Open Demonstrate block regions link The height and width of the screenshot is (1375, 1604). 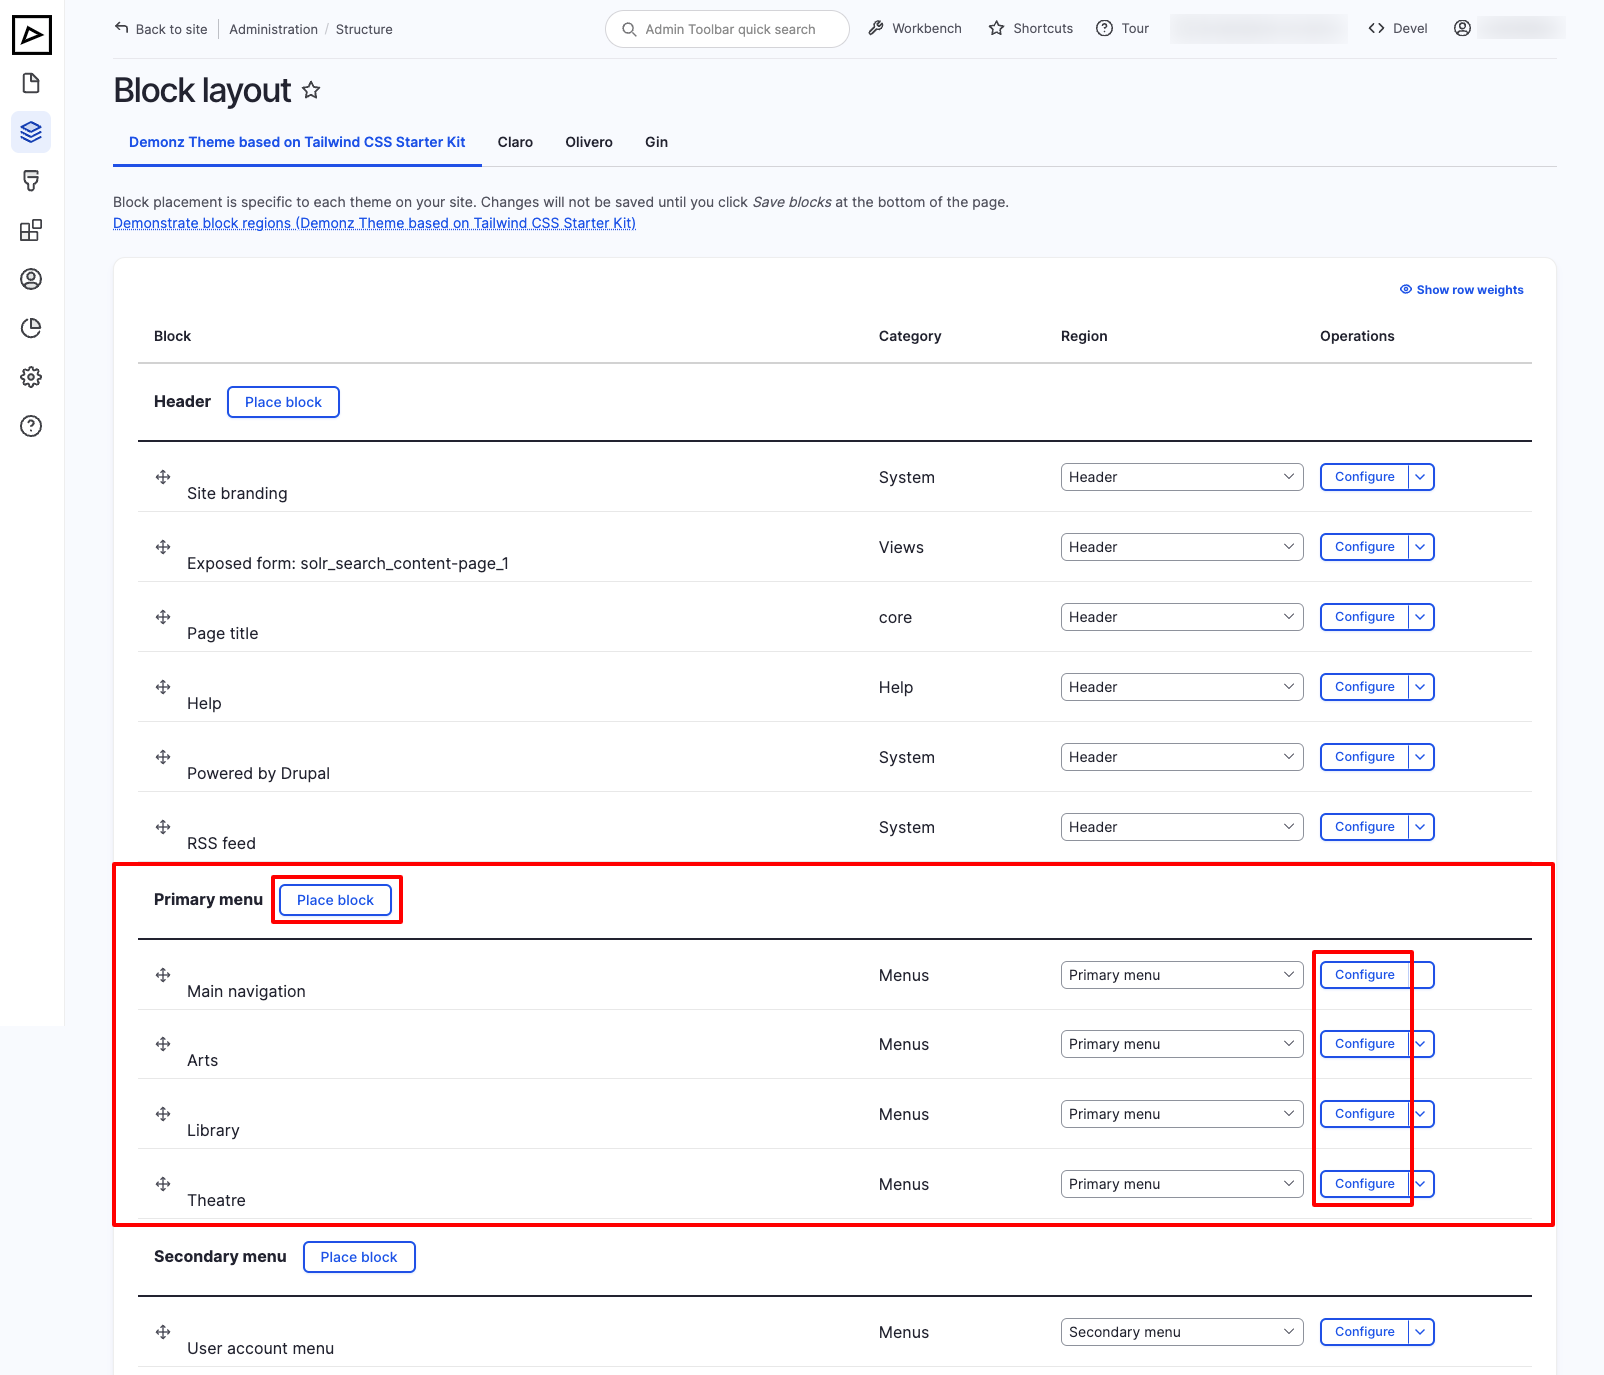coord(374,223)
